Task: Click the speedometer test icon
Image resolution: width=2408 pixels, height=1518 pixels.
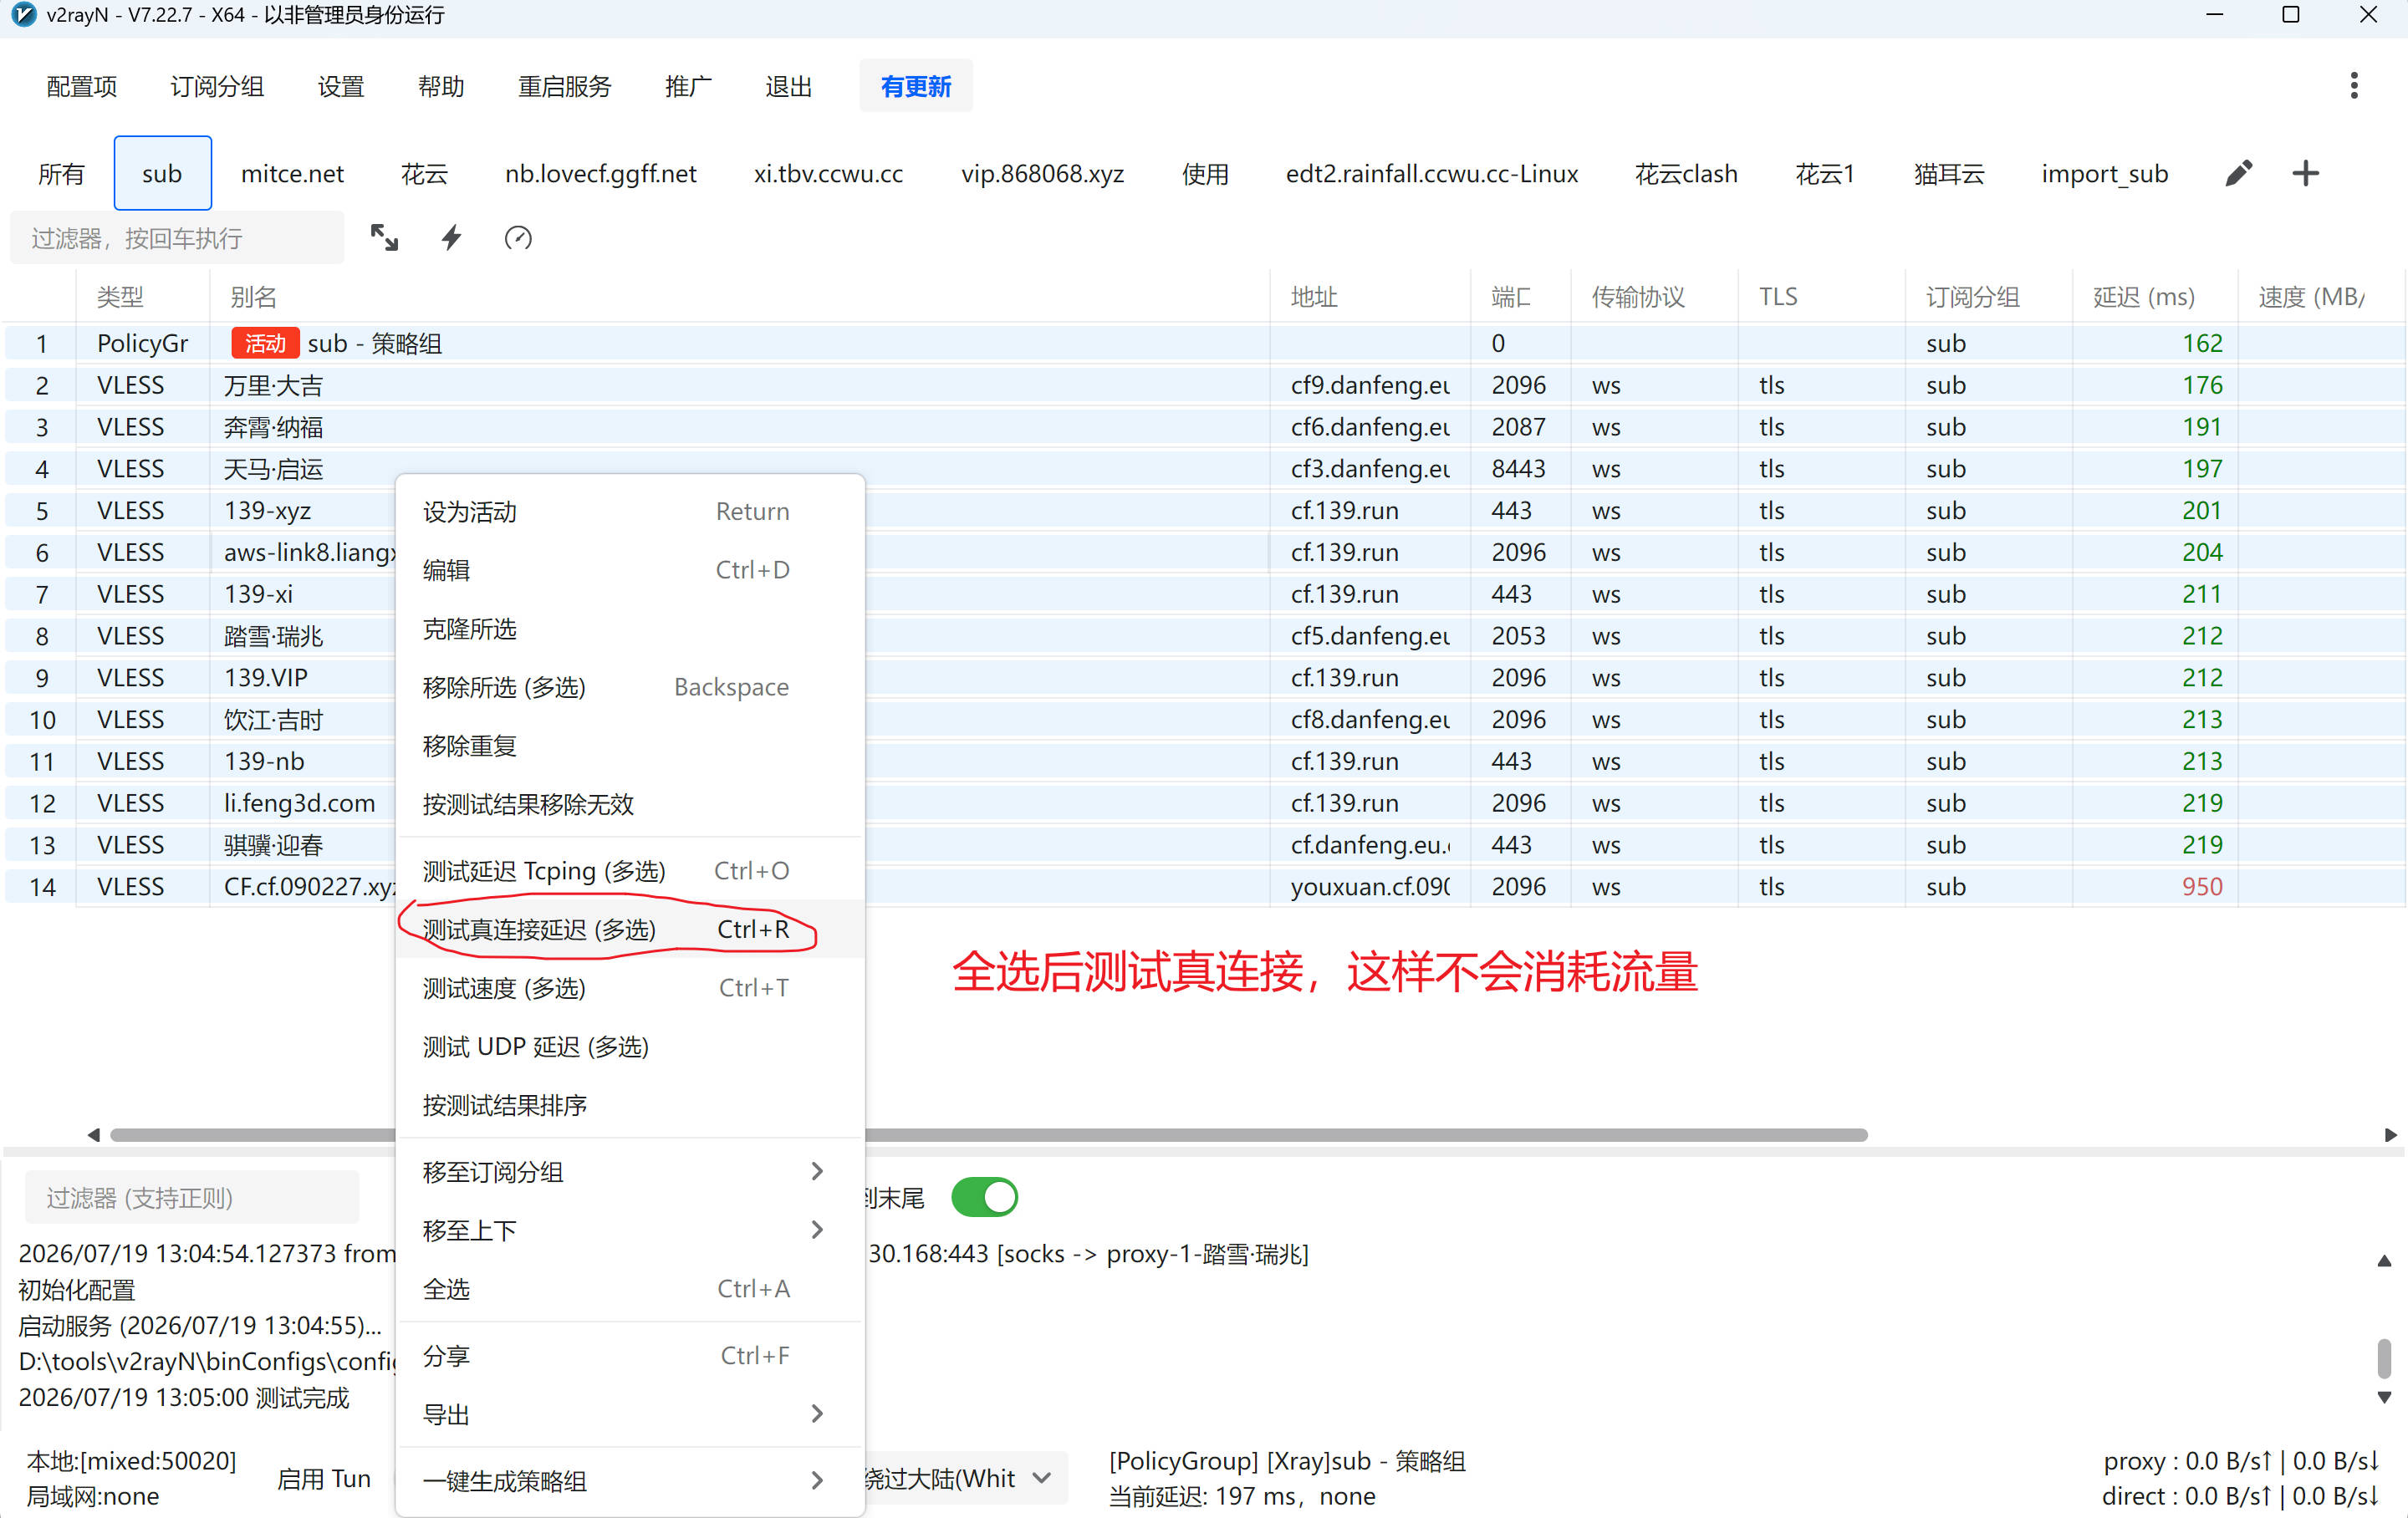Action: [x=518, y=238]
